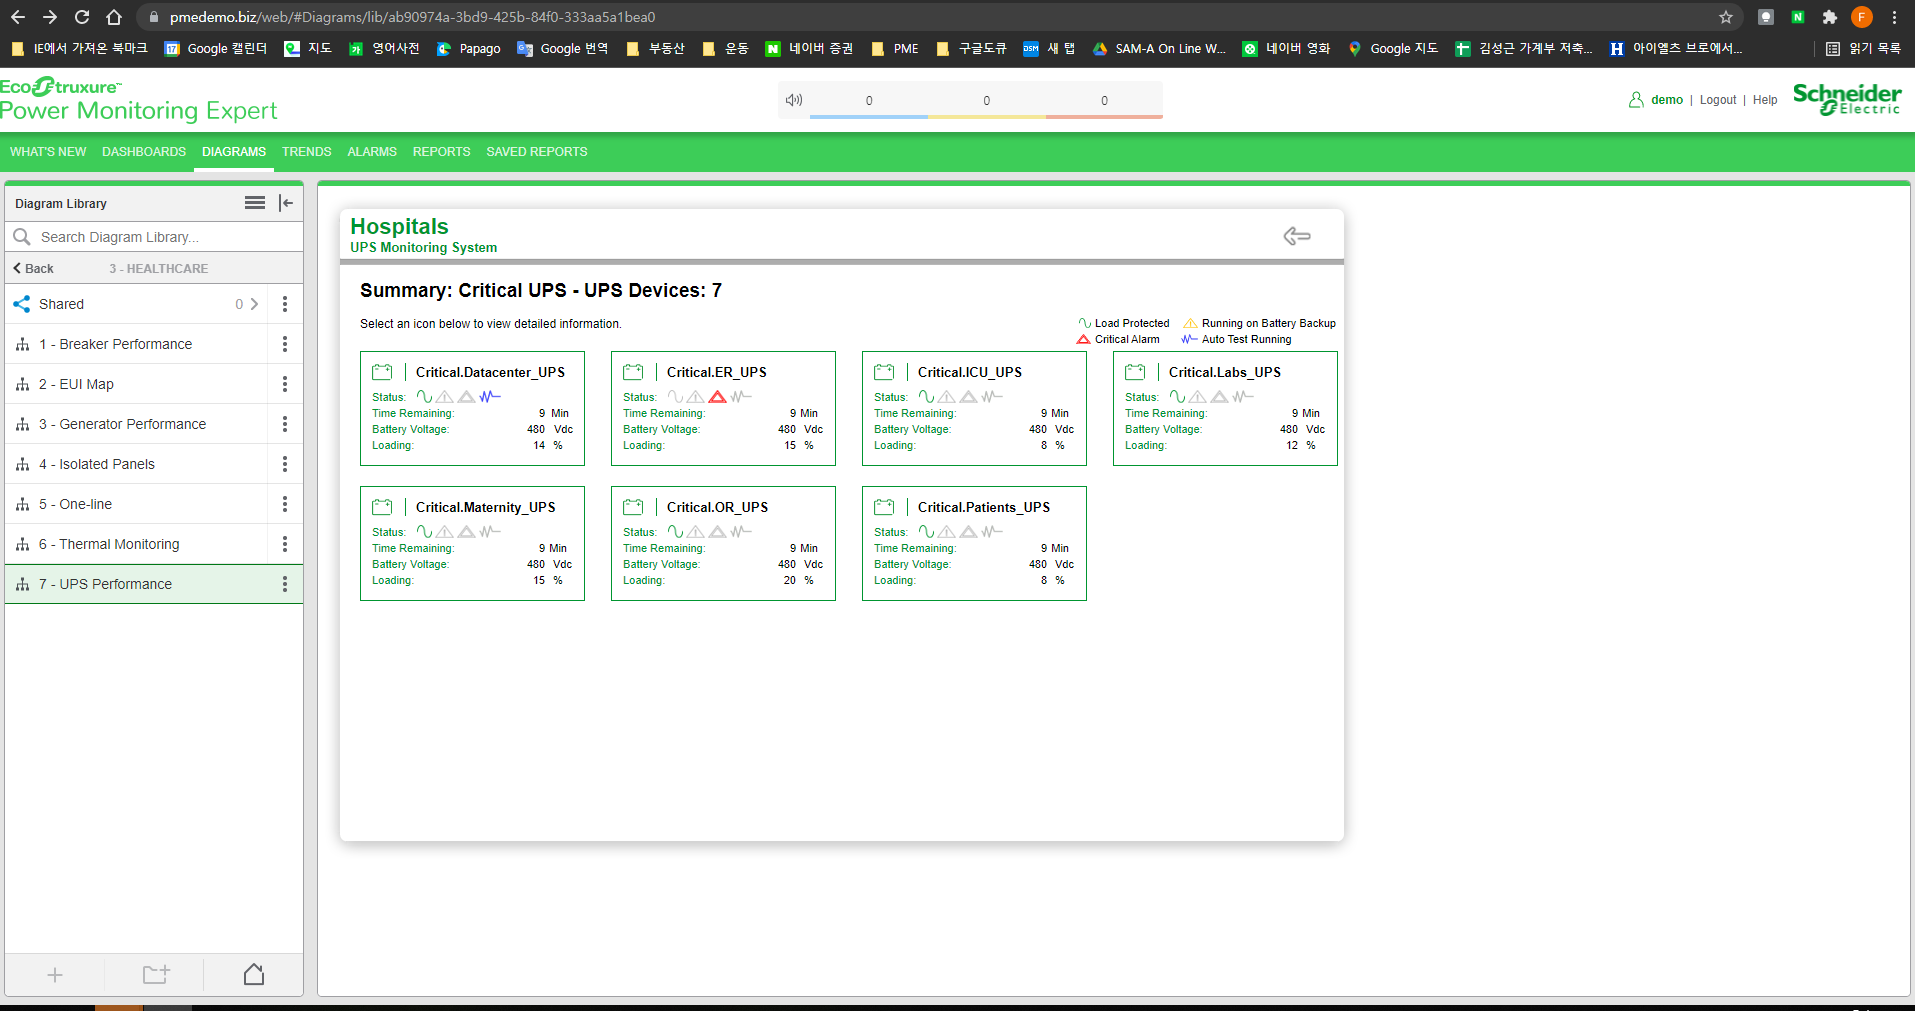Add a new diagram with plus icon
This screenshot has width=1915, height=1011.
(x=55, y=975)
